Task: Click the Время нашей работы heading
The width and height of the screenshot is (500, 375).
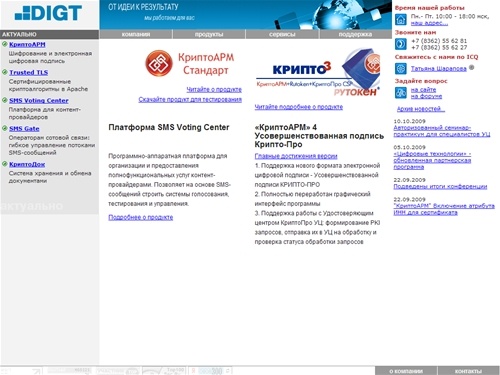Action: pyautogui.click(x=429, y=8)
